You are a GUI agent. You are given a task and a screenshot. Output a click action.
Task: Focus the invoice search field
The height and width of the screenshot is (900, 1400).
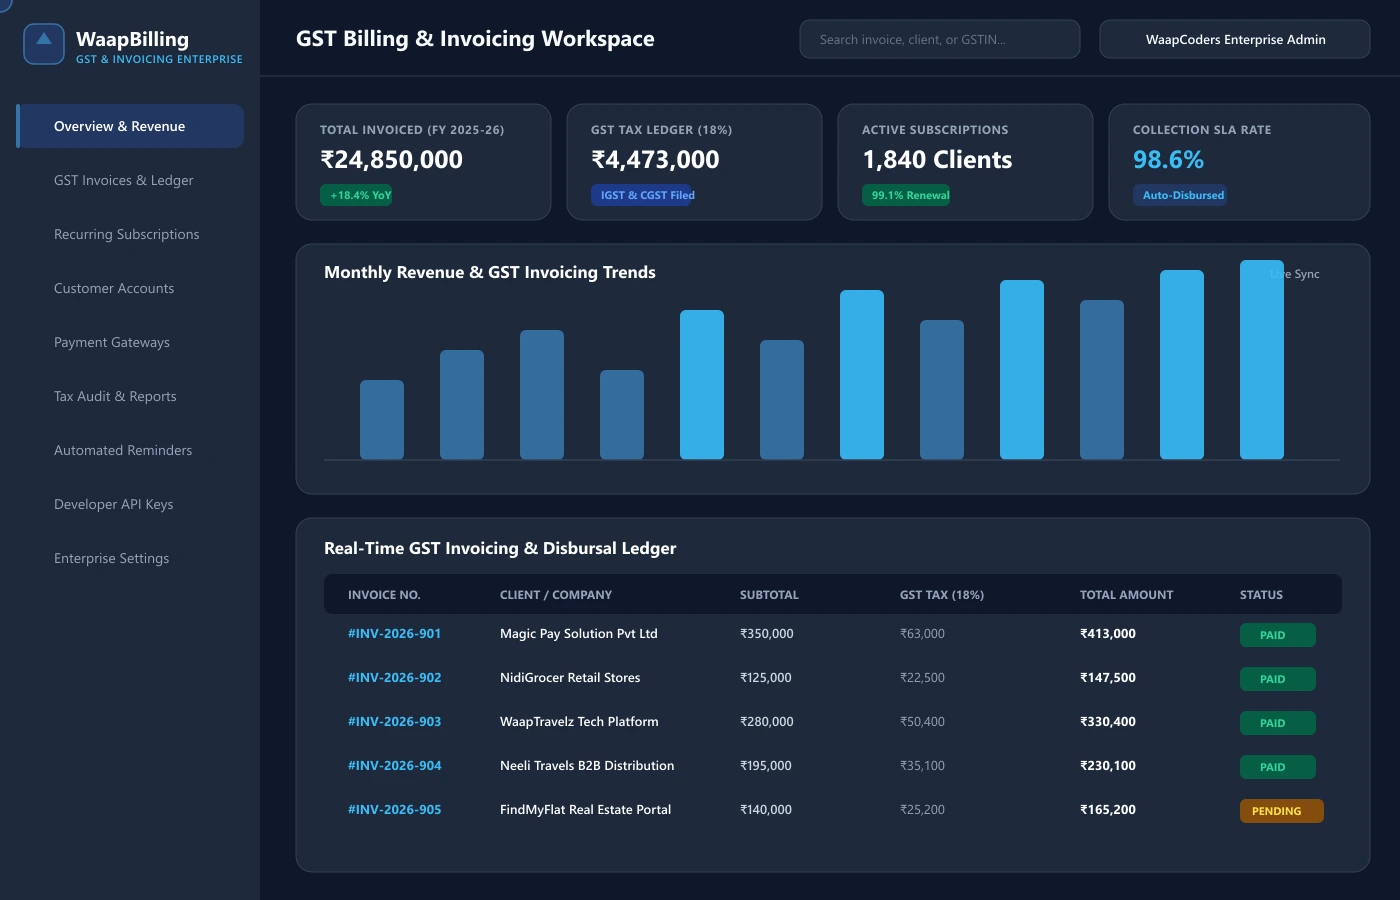[940, 39]
